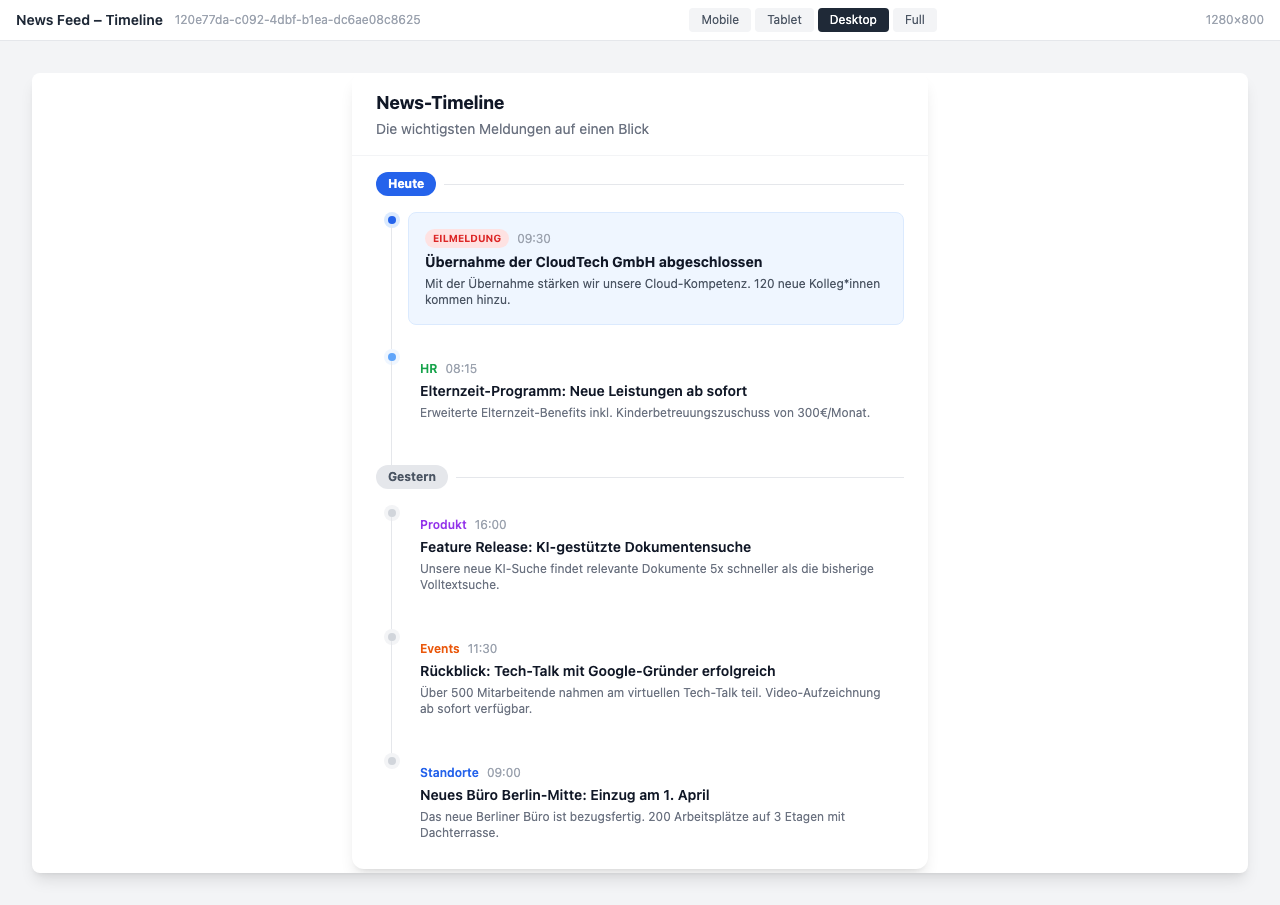Viewport: 1280px width, 905px height.
Task: Switch to Mobile preview mode
Action: (x=719, y=19)
